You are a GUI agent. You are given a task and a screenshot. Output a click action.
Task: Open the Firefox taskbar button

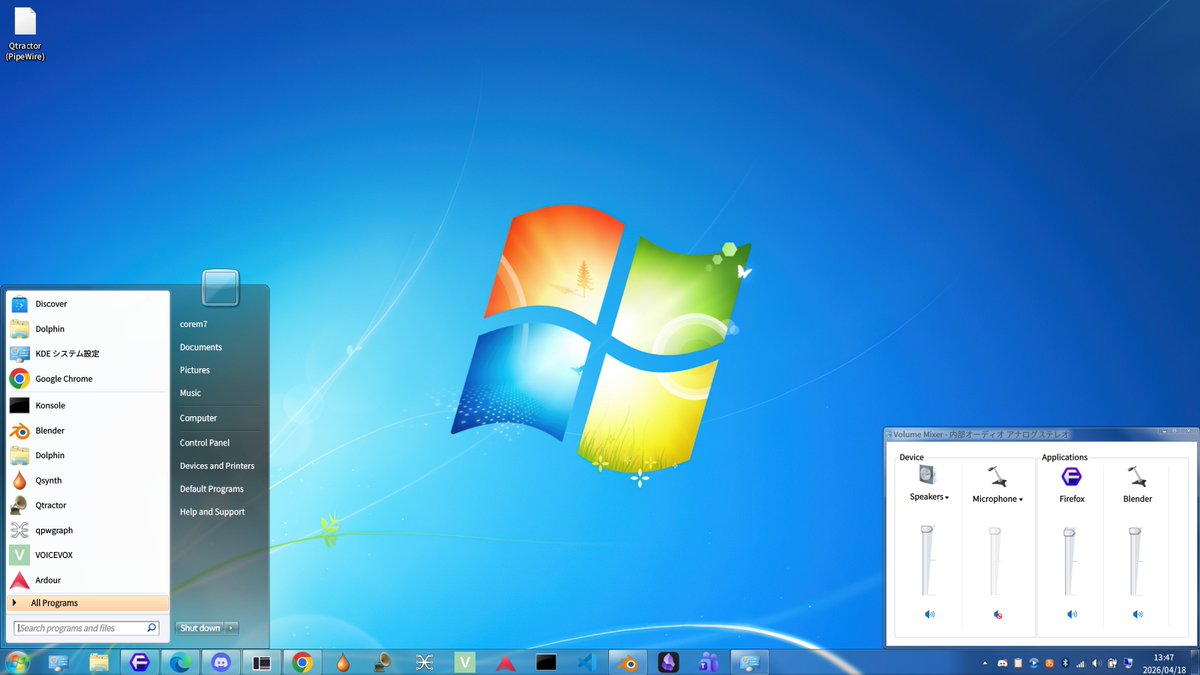141,662
